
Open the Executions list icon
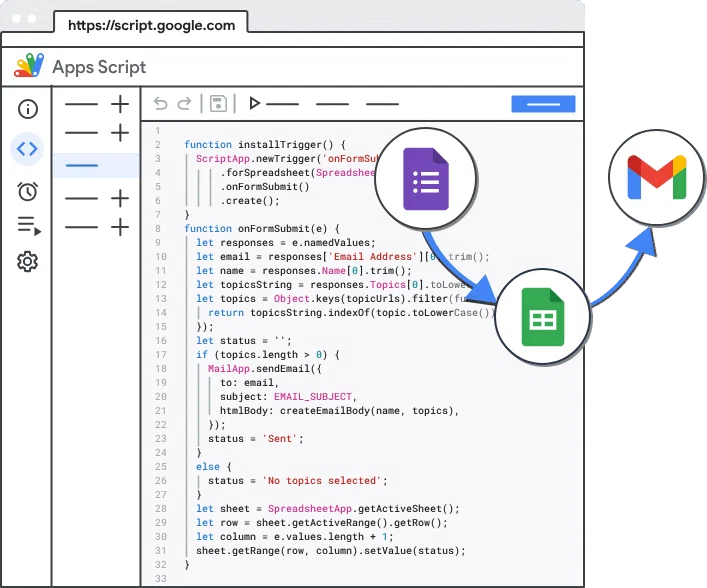click(x=29, y=226)
